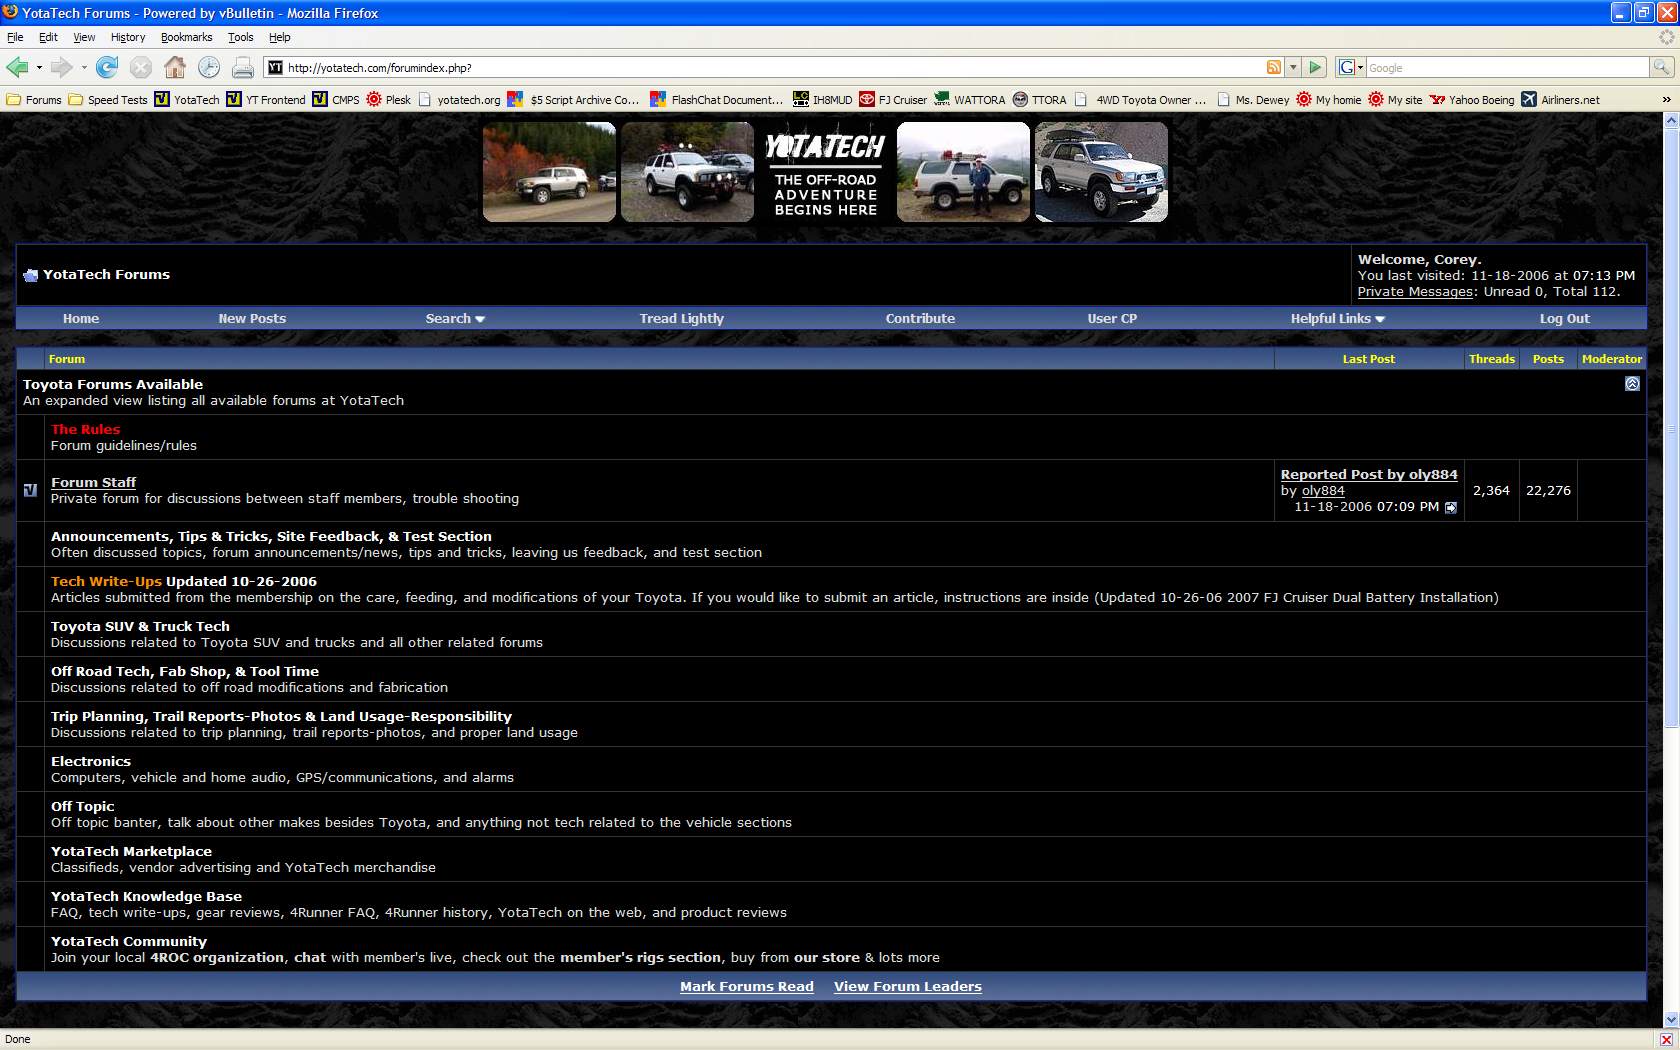Open the Off Topic forum

82,806
